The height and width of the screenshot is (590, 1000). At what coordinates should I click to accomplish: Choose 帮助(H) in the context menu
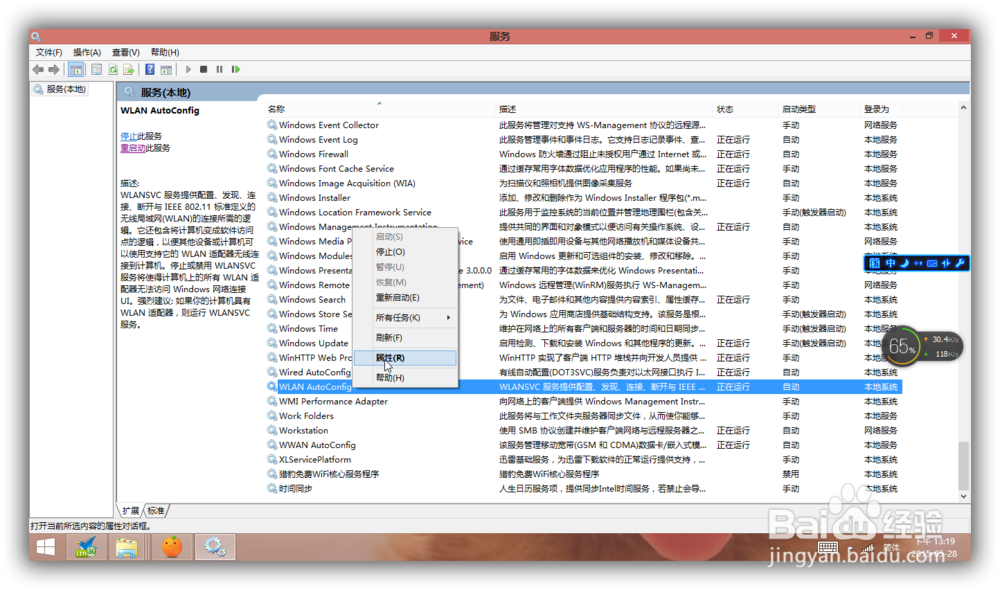406,378
